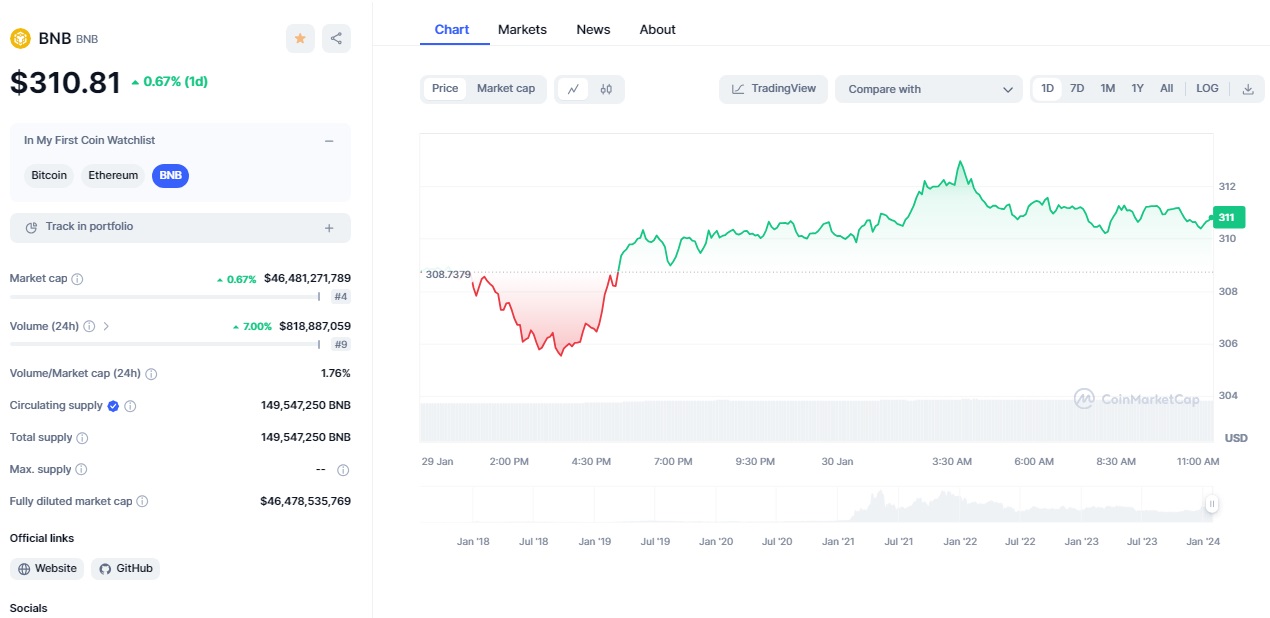Select the Bitcoin watchlist chip
The image size is (1270, 618).
click(49, 176)
